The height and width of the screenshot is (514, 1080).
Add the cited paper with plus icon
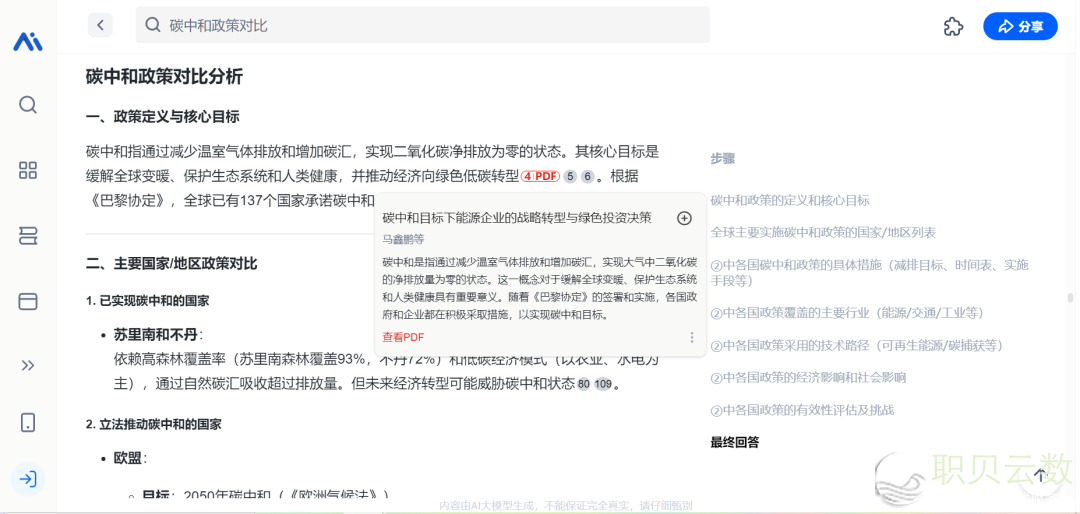coord(684,218)
